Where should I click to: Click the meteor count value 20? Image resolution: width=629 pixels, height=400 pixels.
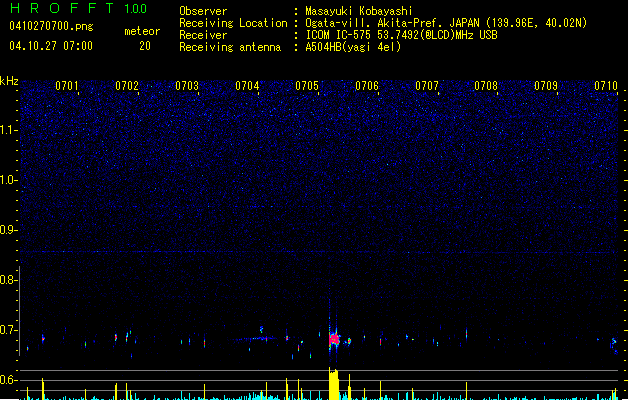145,46
